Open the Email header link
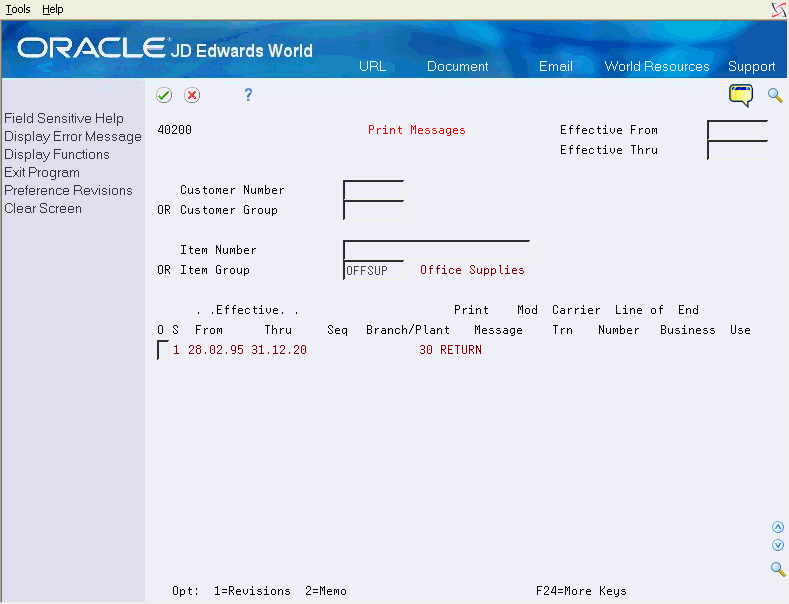This screenshot has width=789, height=604. coord(556,66)
